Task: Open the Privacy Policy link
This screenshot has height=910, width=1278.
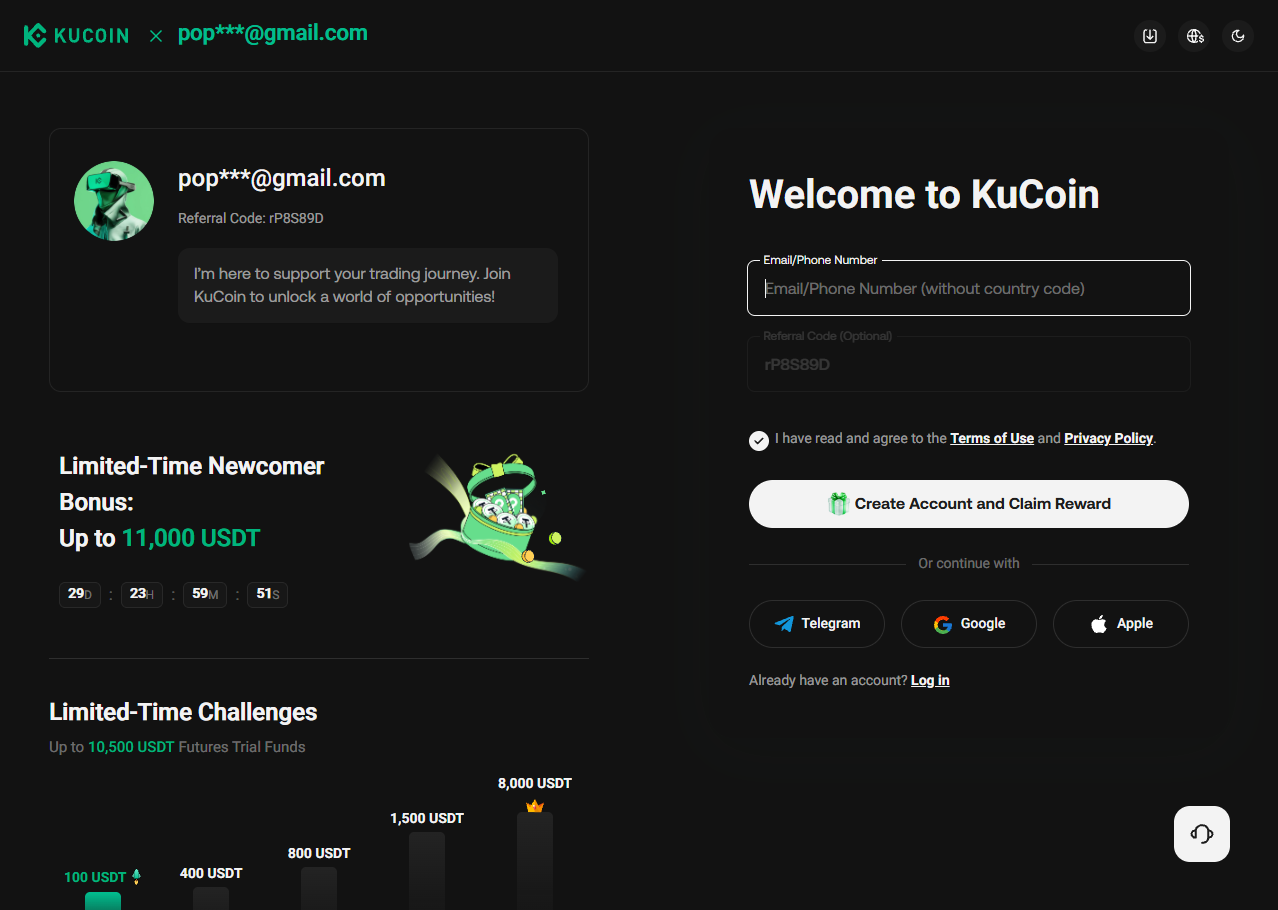Action: 1107,438
